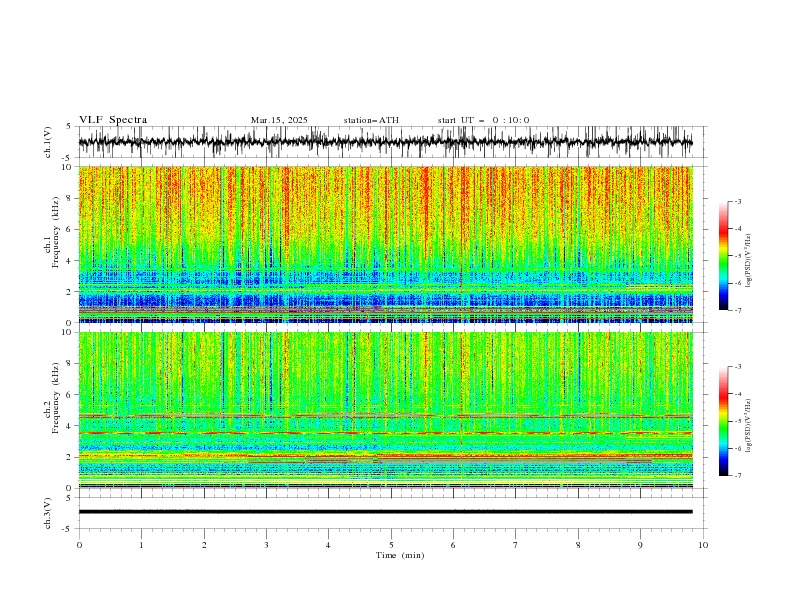Click the 'Time (min)' axis label
792x612 pixels.
click(400, 555)
